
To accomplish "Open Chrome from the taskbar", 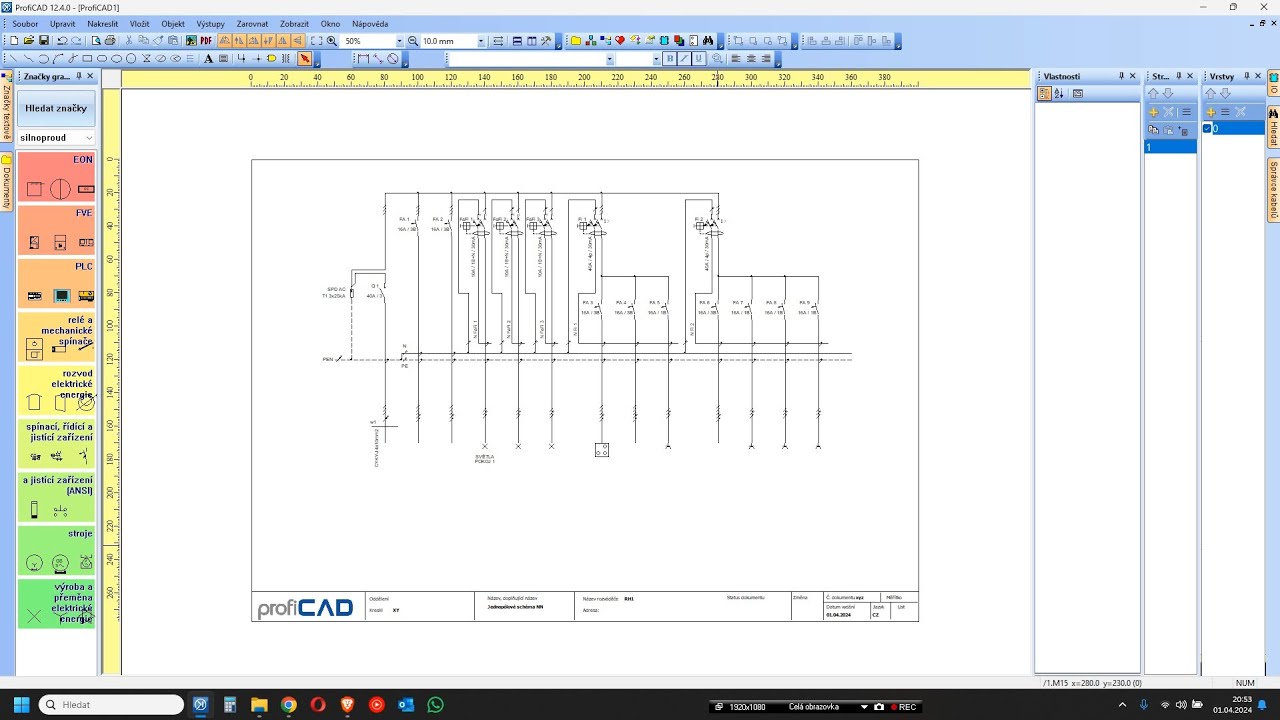I will click(x=288, y=705).
